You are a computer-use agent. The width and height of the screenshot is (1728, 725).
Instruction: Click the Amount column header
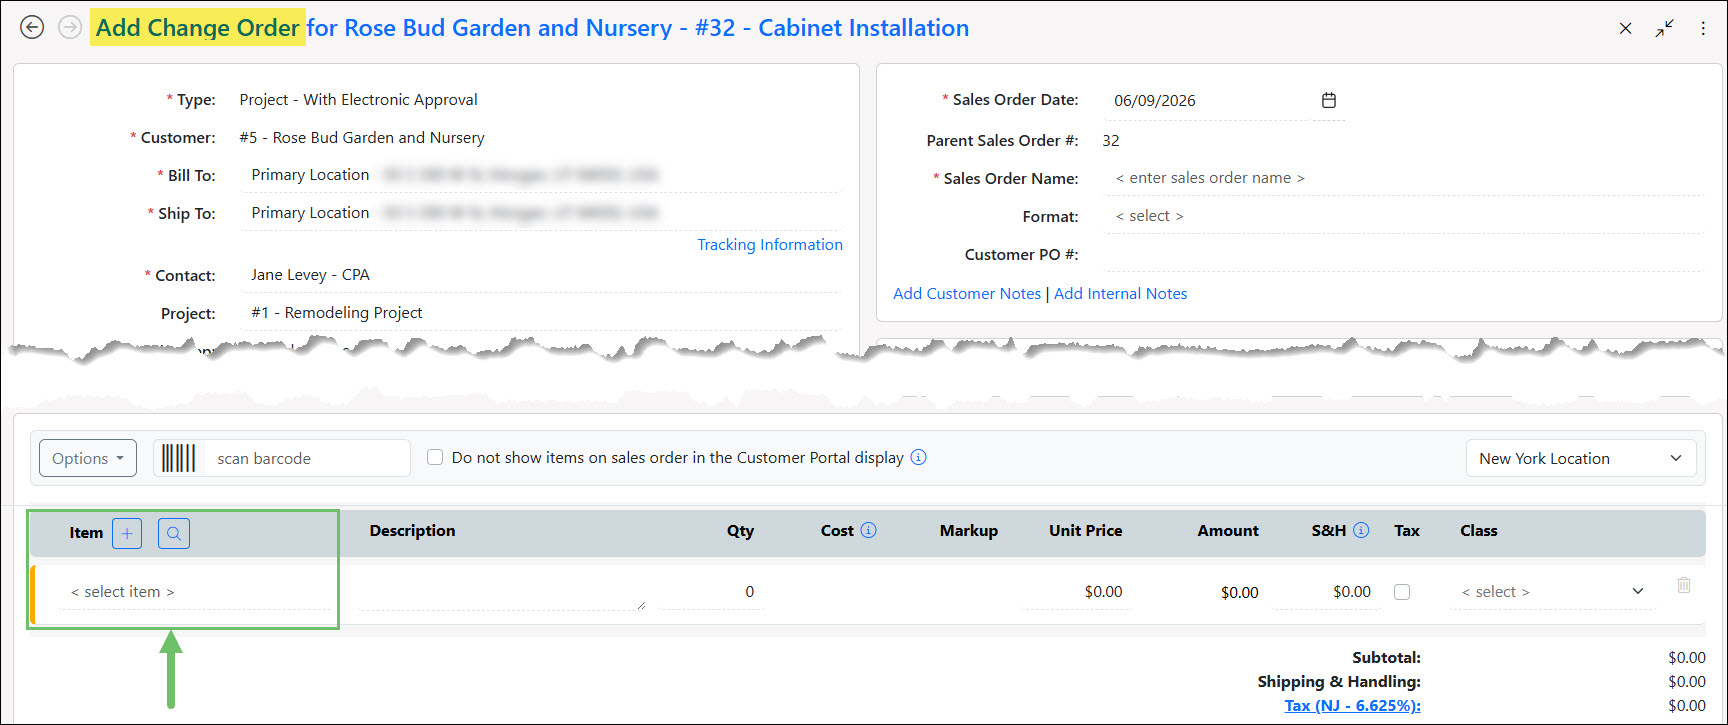1228,531
